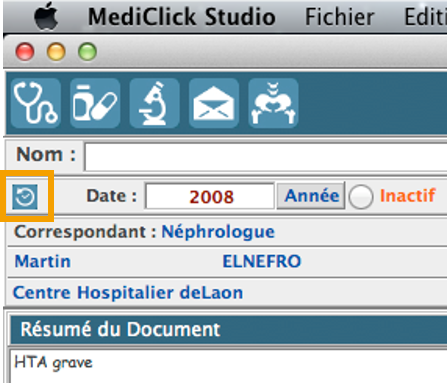Select the Date field showing 2008
Viewport: 447px width, 383px height.
click(x=210, y=196)
